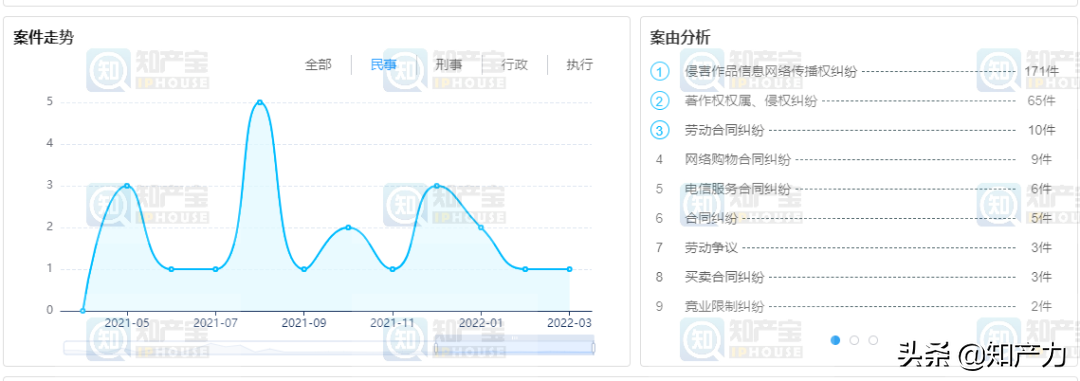Switch to the 民事 tab
Viewport: 1080px width, 381px height.
tap(383, 65)
